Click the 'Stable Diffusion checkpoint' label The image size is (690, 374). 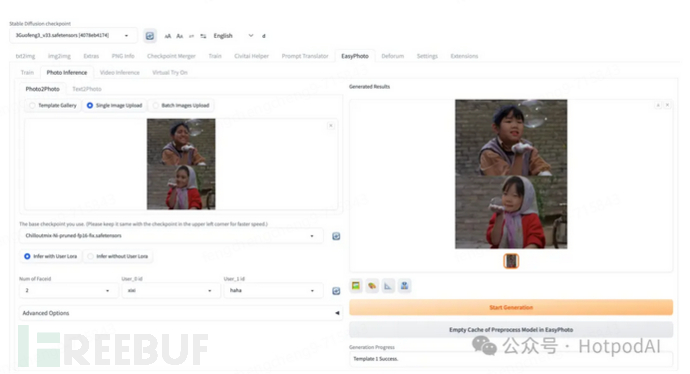[x=40, y=24]
